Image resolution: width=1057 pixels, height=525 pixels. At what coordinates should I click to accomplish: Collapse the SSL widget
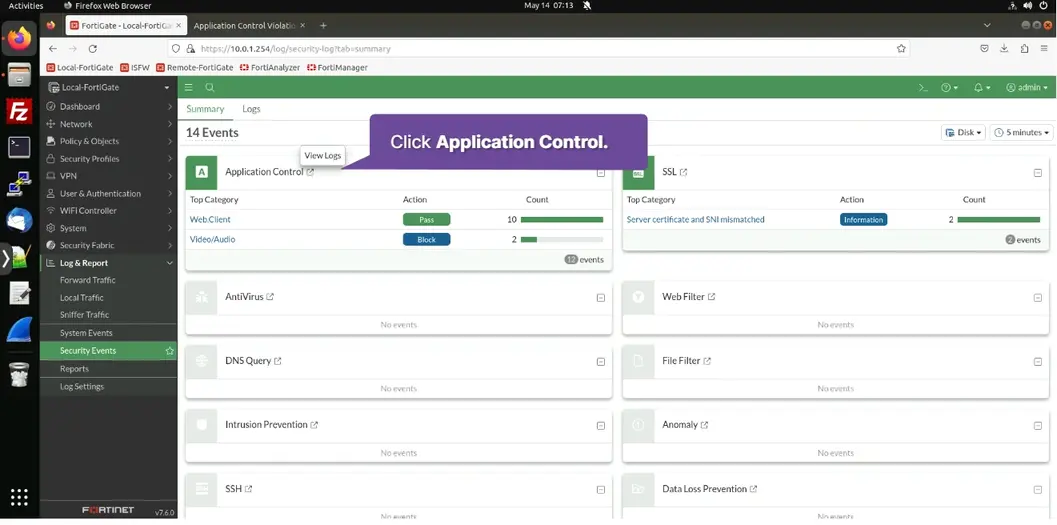[1037, 173]
